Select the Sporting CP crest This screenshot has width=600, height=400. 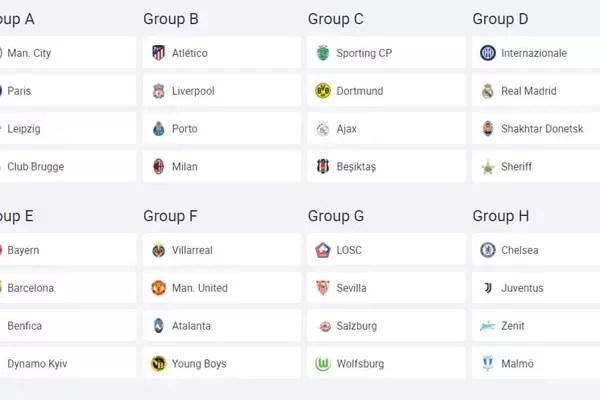pos(323,53)
